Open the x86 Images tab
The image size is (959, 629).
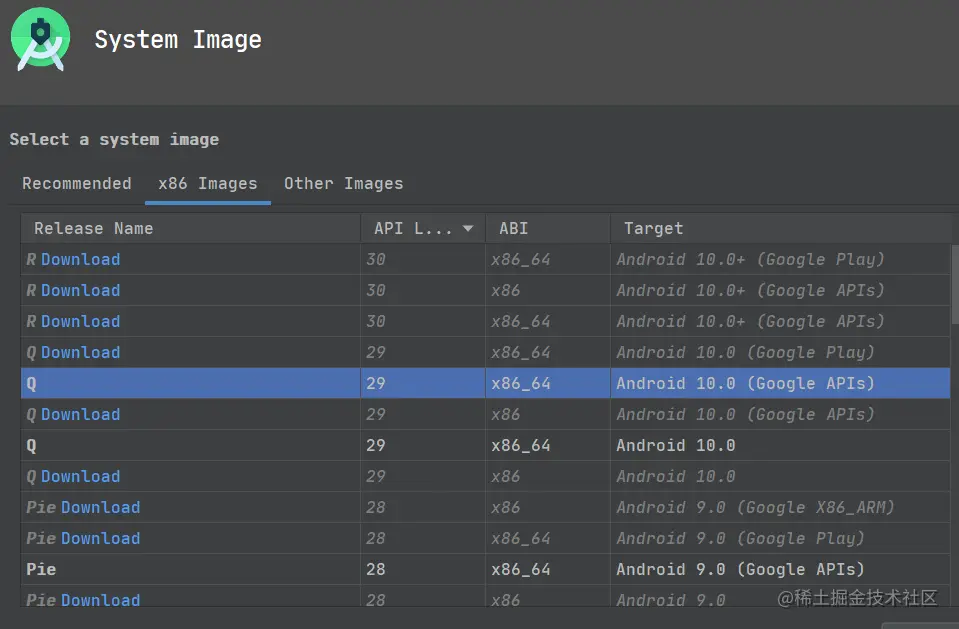[208, 184]
